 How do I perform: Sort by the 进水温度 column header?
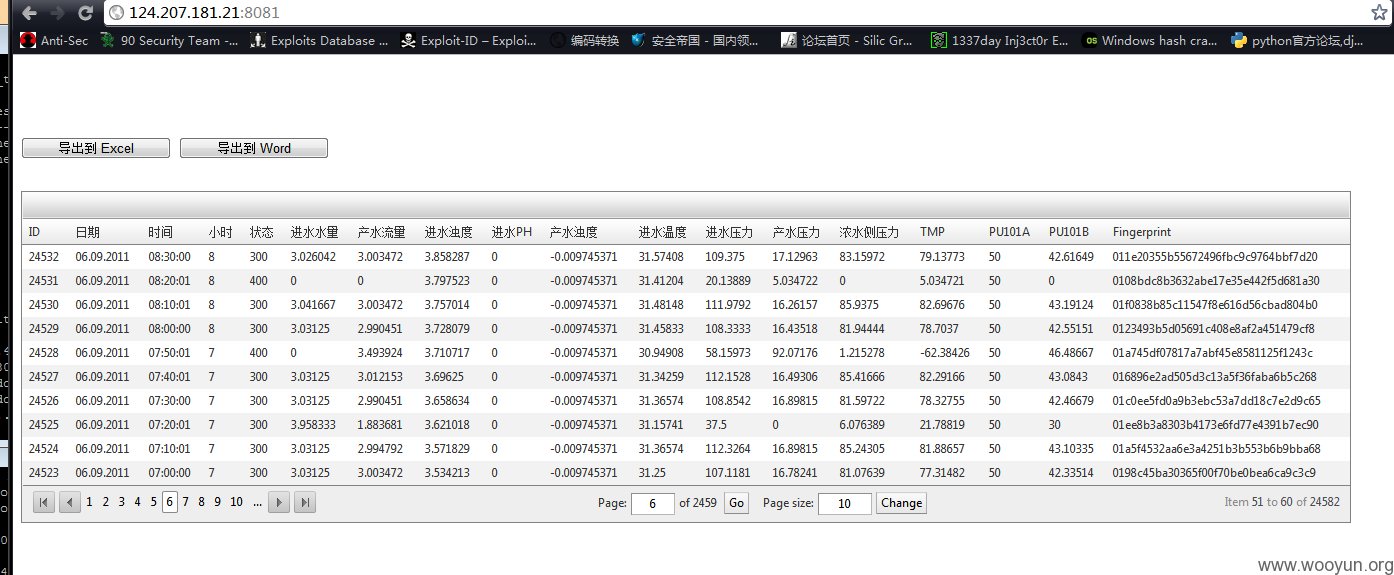(663, 232)
